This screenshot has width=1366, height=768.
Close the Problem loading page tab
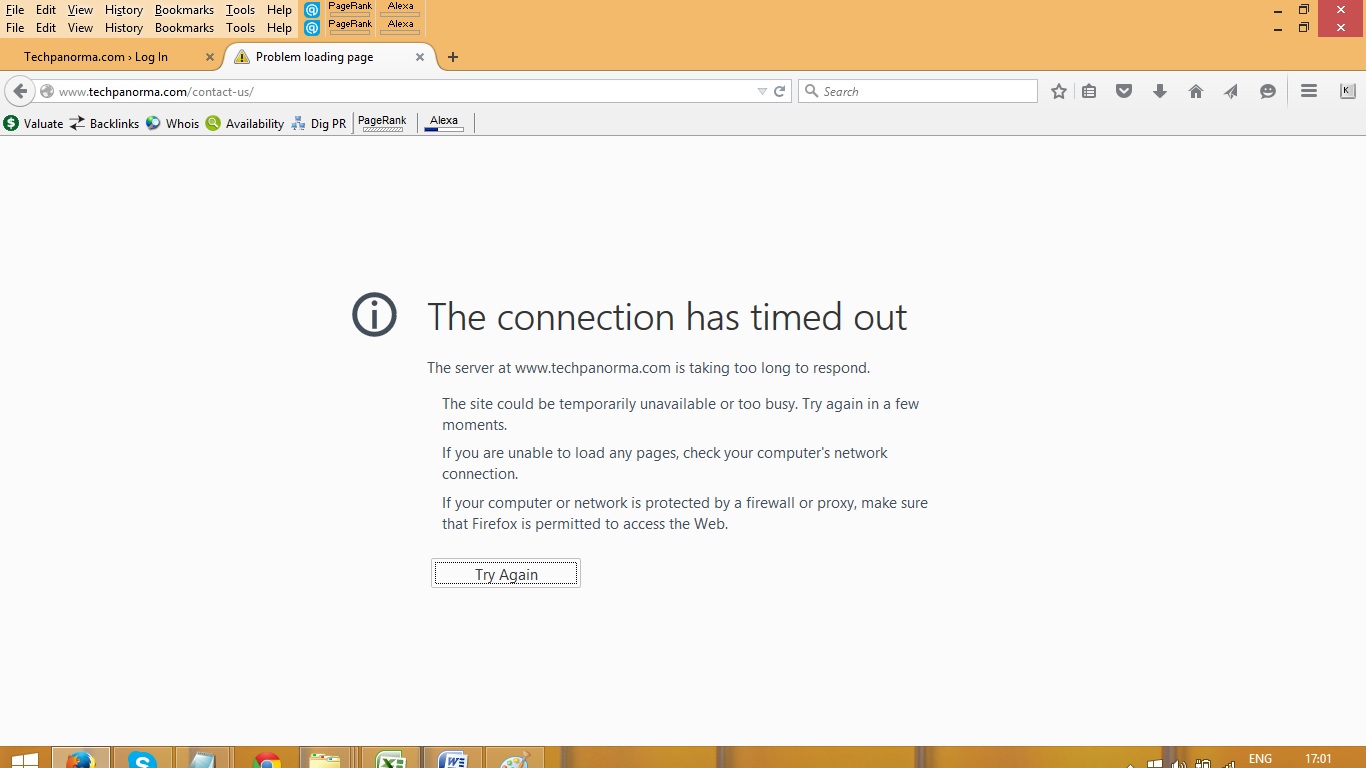click(x=420, y=57)
